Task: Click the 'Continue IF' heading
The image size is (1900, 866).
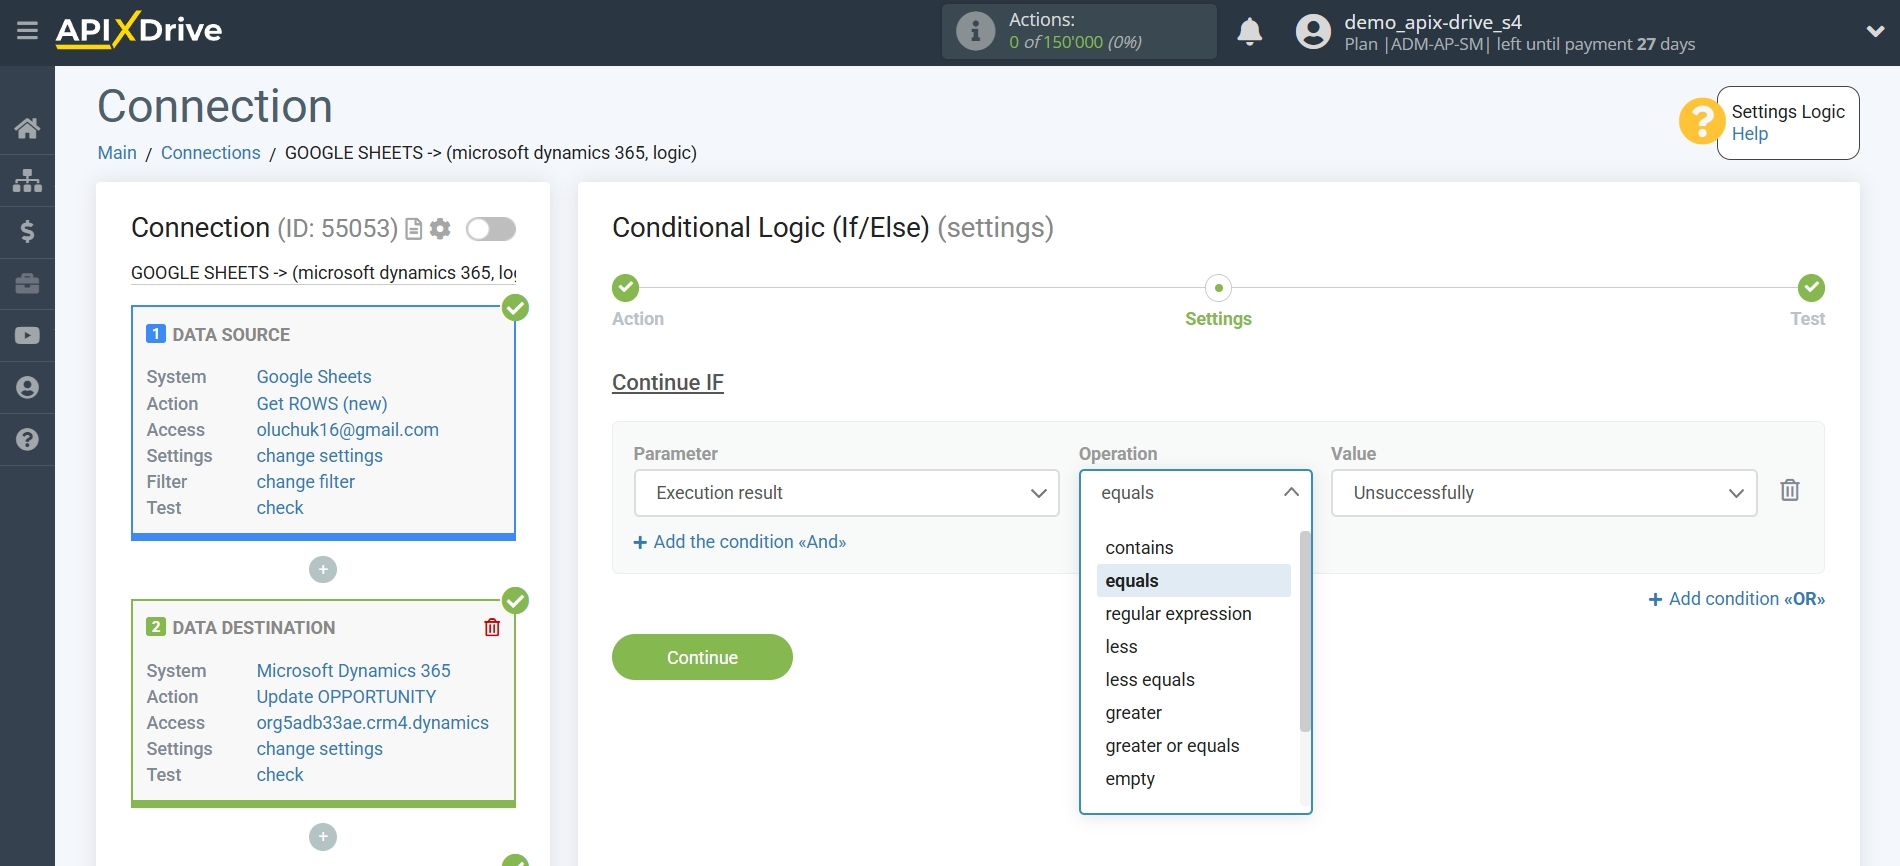Action: [x=668, y=383]
